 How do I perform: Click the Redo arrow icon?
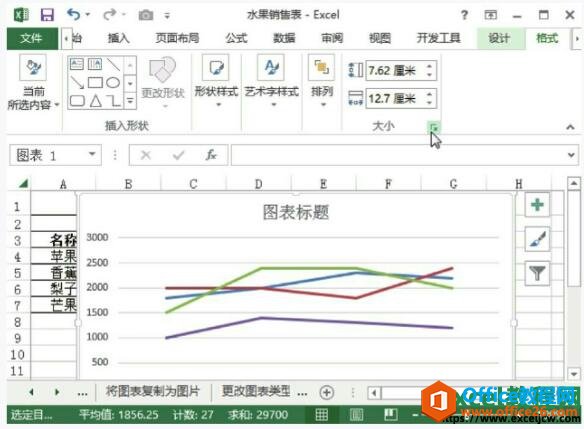(109, 15)
